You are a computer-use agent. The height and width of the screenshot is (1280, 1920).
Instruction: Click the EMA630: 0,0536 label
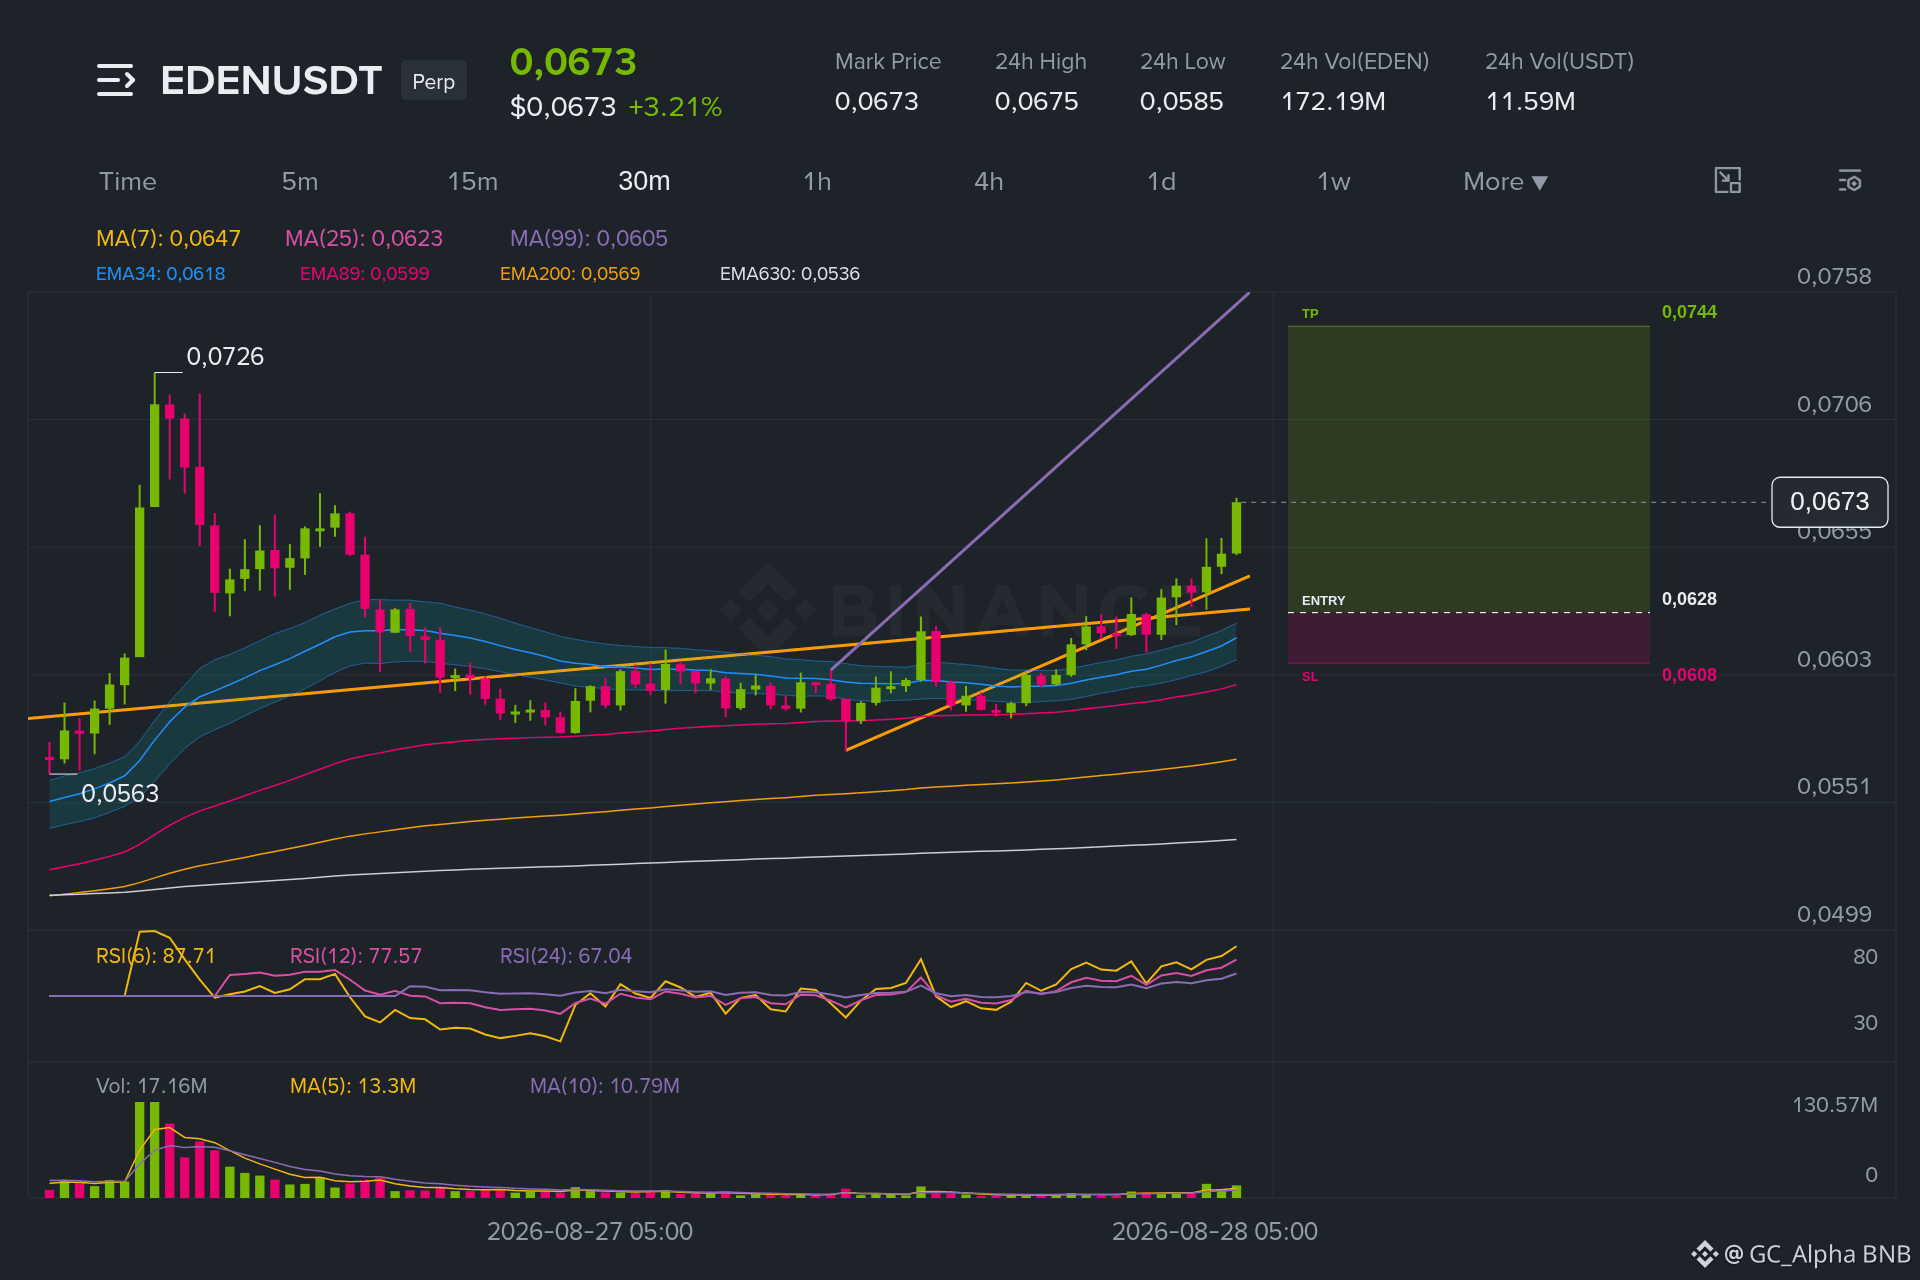(790, 274)
